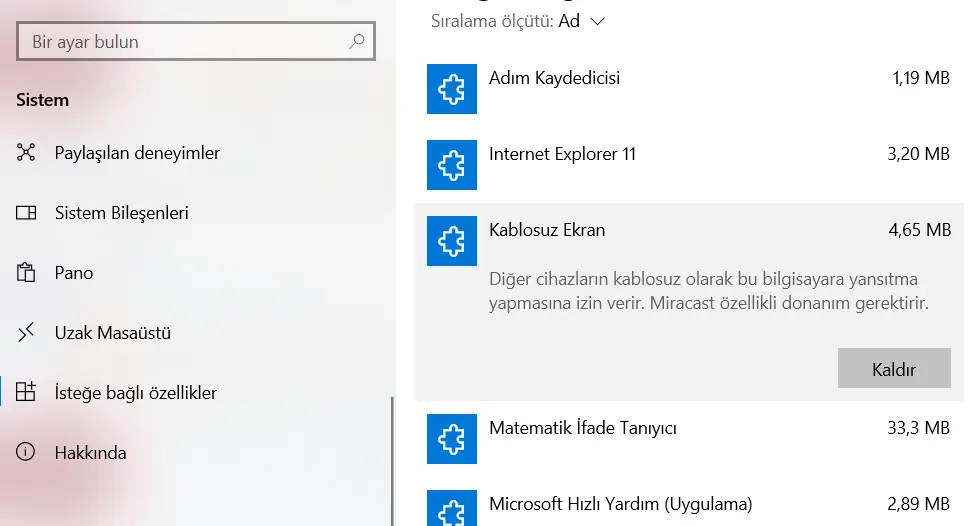Click the Adım Kaydedicisi puzzle icon
Viewport: 976px width, 526px height.
452,89
